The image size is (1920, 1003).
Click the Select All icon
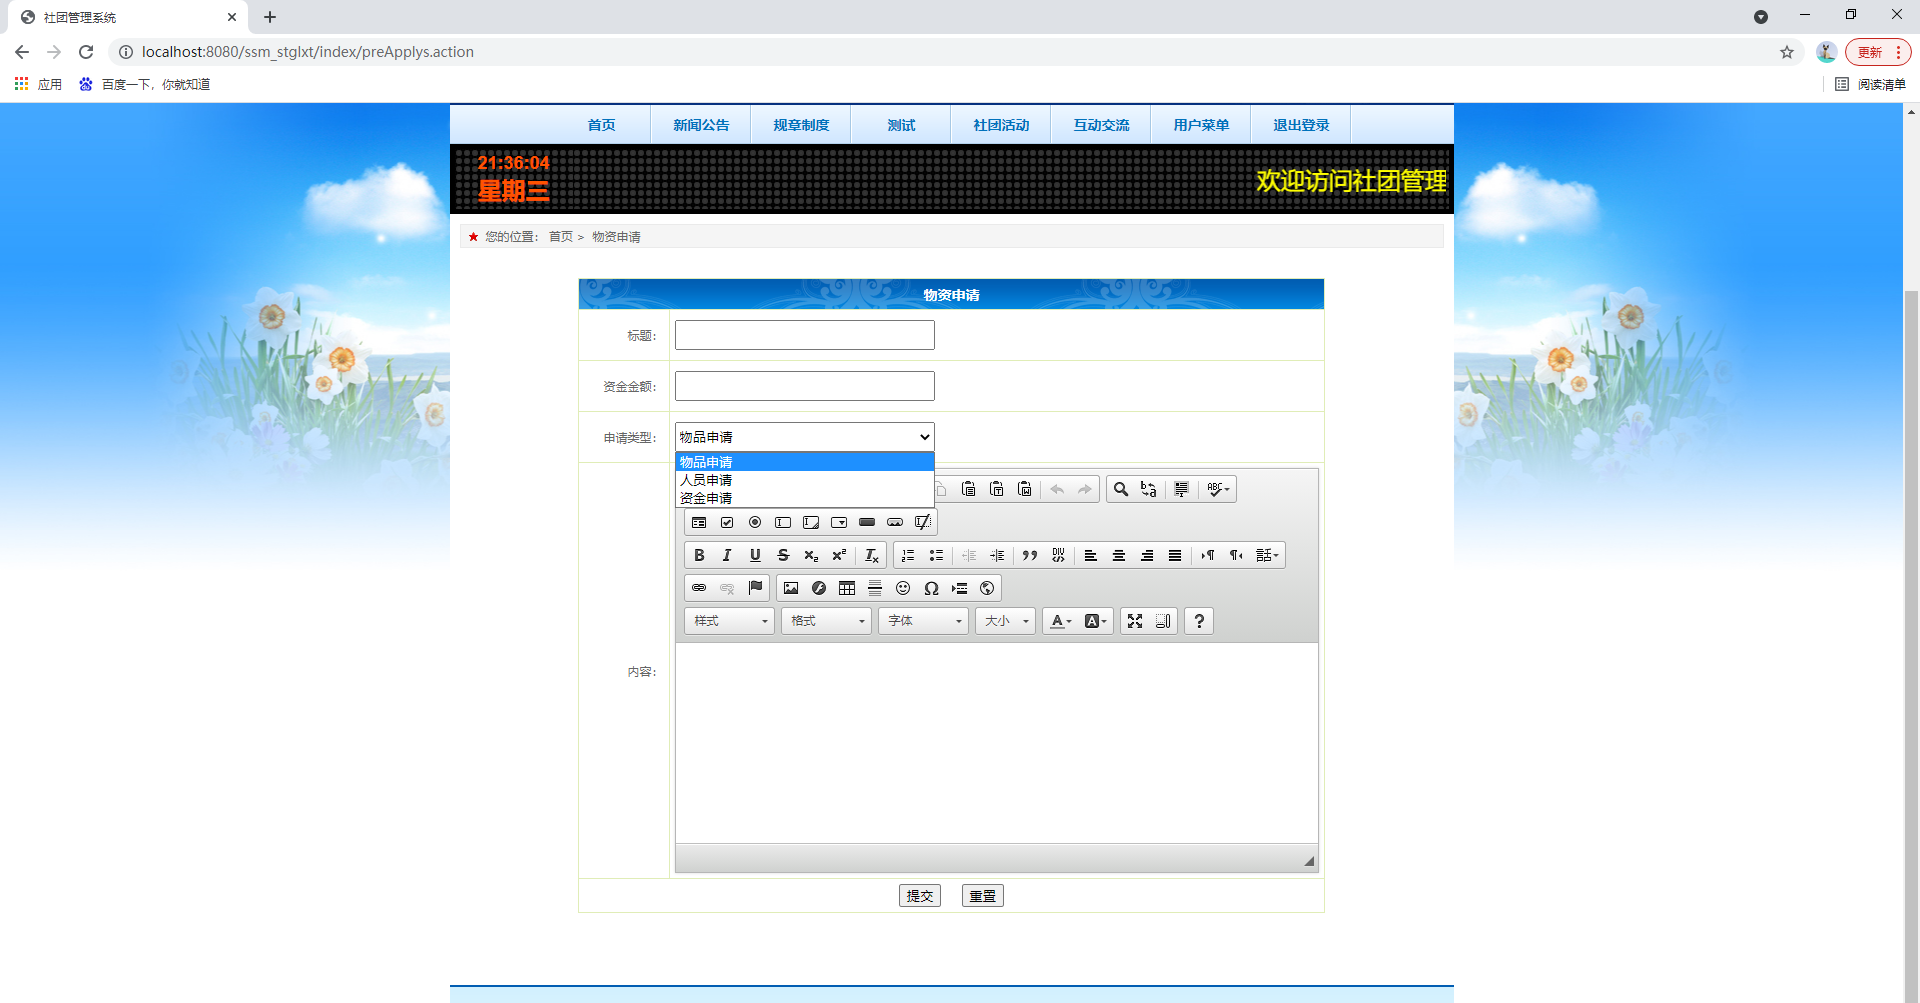pos(1182,489)
